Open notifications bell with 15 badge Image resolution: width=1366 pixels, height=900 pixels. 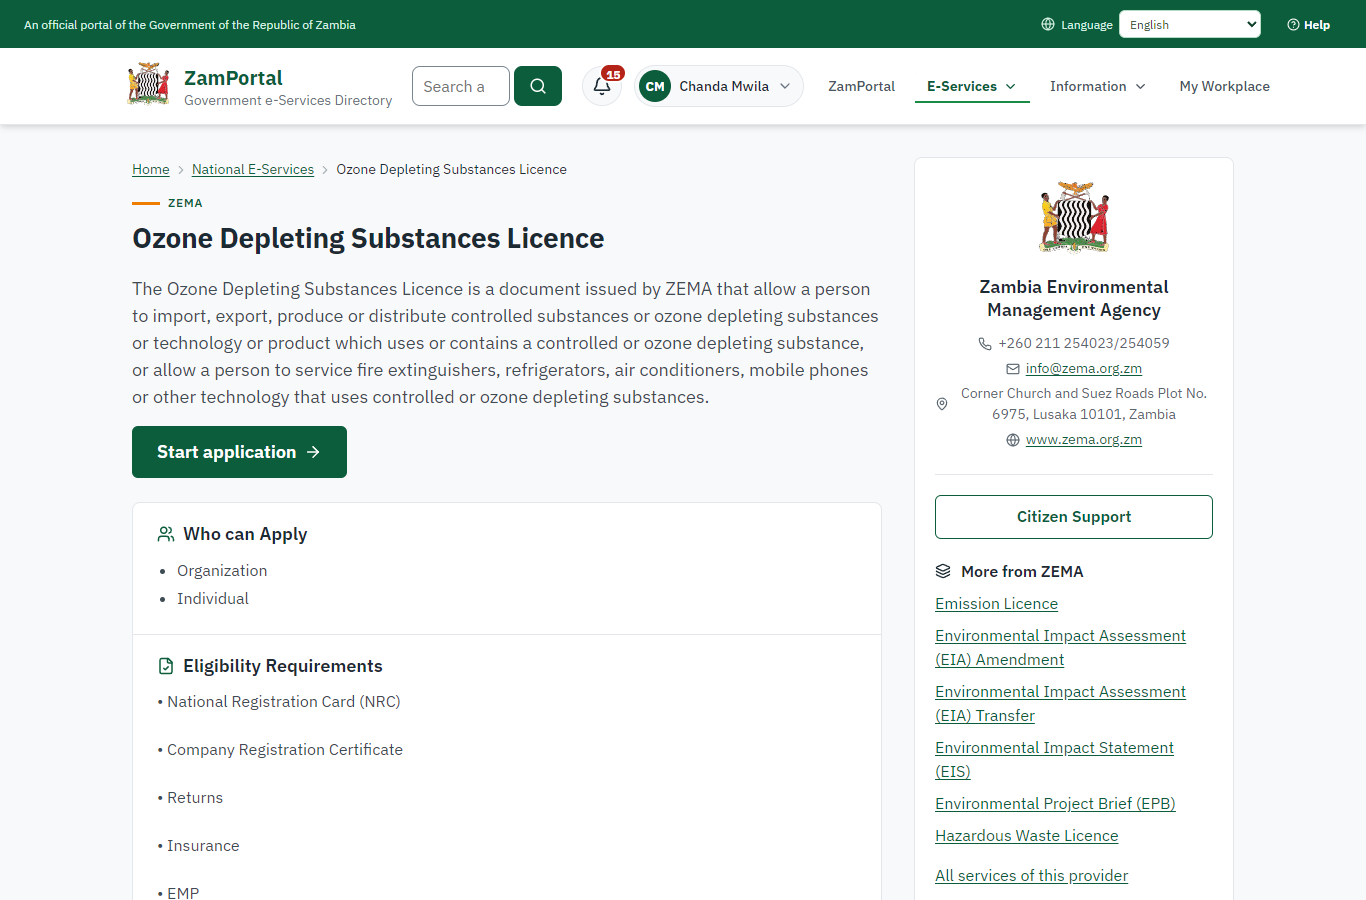[602, 86]
